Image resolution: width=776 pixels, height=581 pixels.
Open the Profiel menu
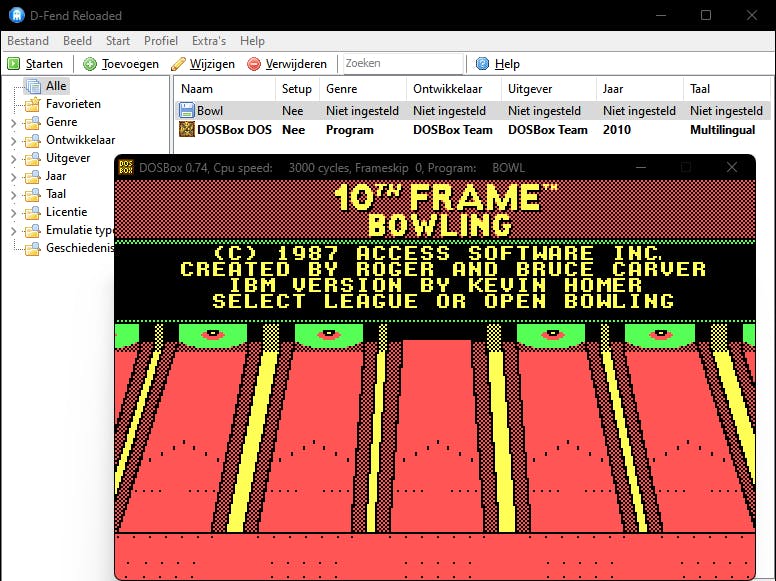pyautogui.click(x=161, y=41)
